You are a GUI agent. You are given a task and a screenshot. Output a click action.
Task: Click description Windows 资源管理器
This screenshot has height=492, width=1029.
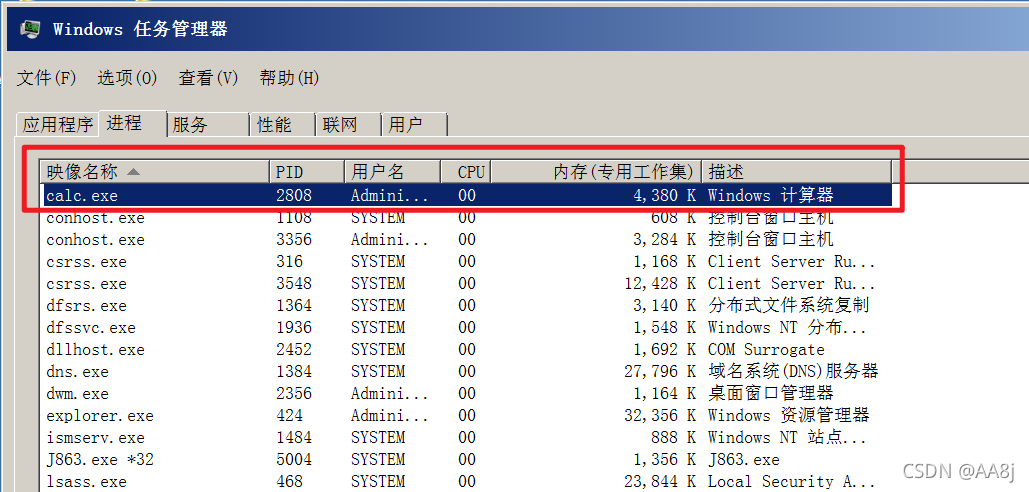pos(788,415)
